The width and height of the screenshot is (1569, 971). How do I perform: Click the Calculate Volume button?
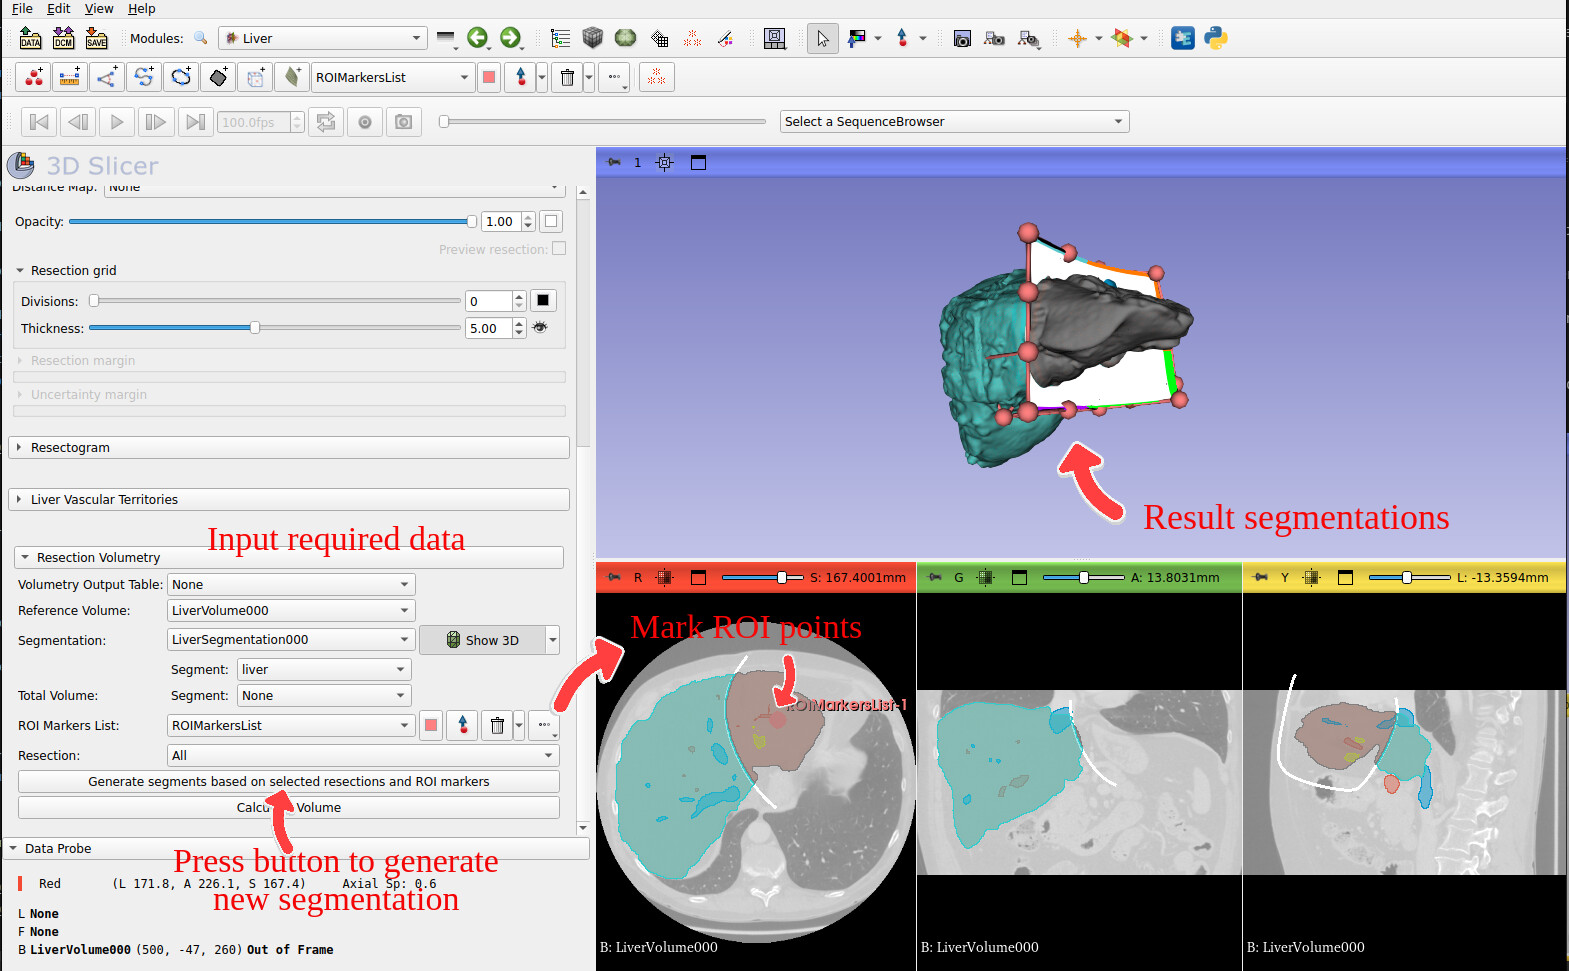pos(289,807)
